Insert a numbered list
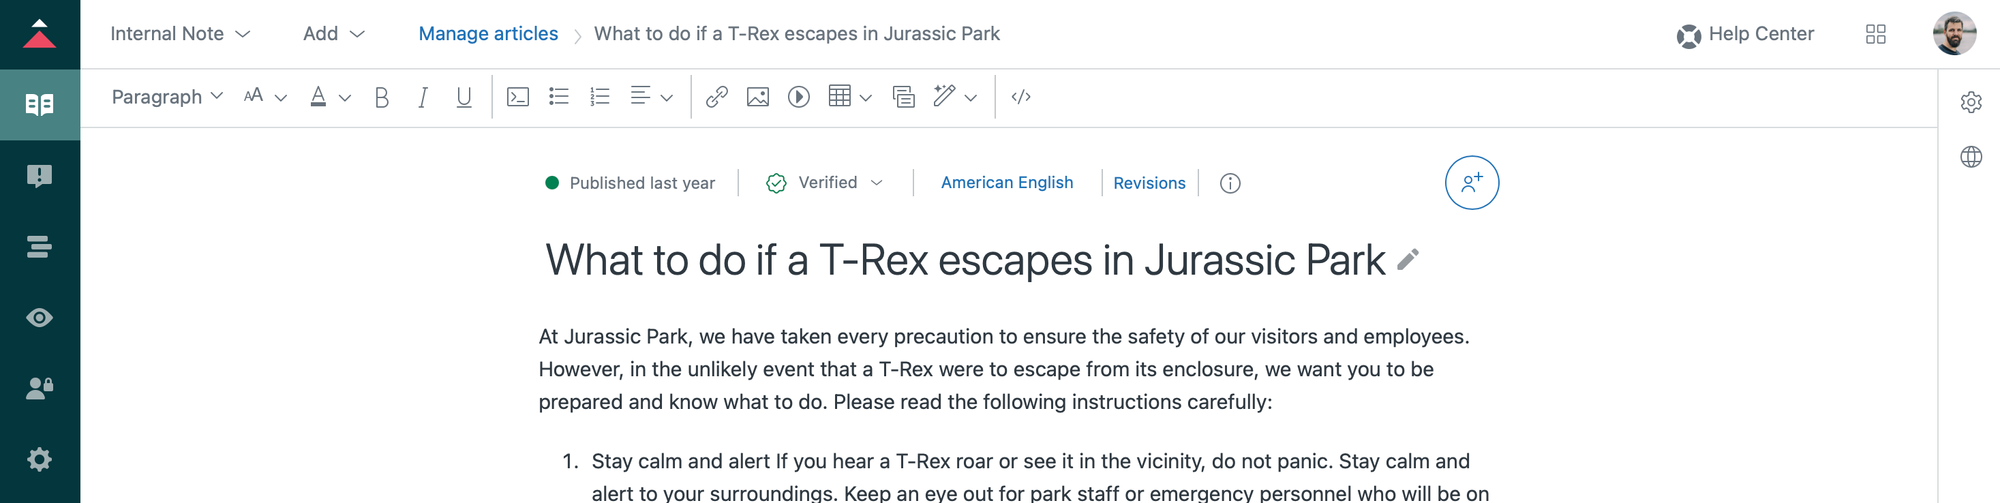 [600, 97]
